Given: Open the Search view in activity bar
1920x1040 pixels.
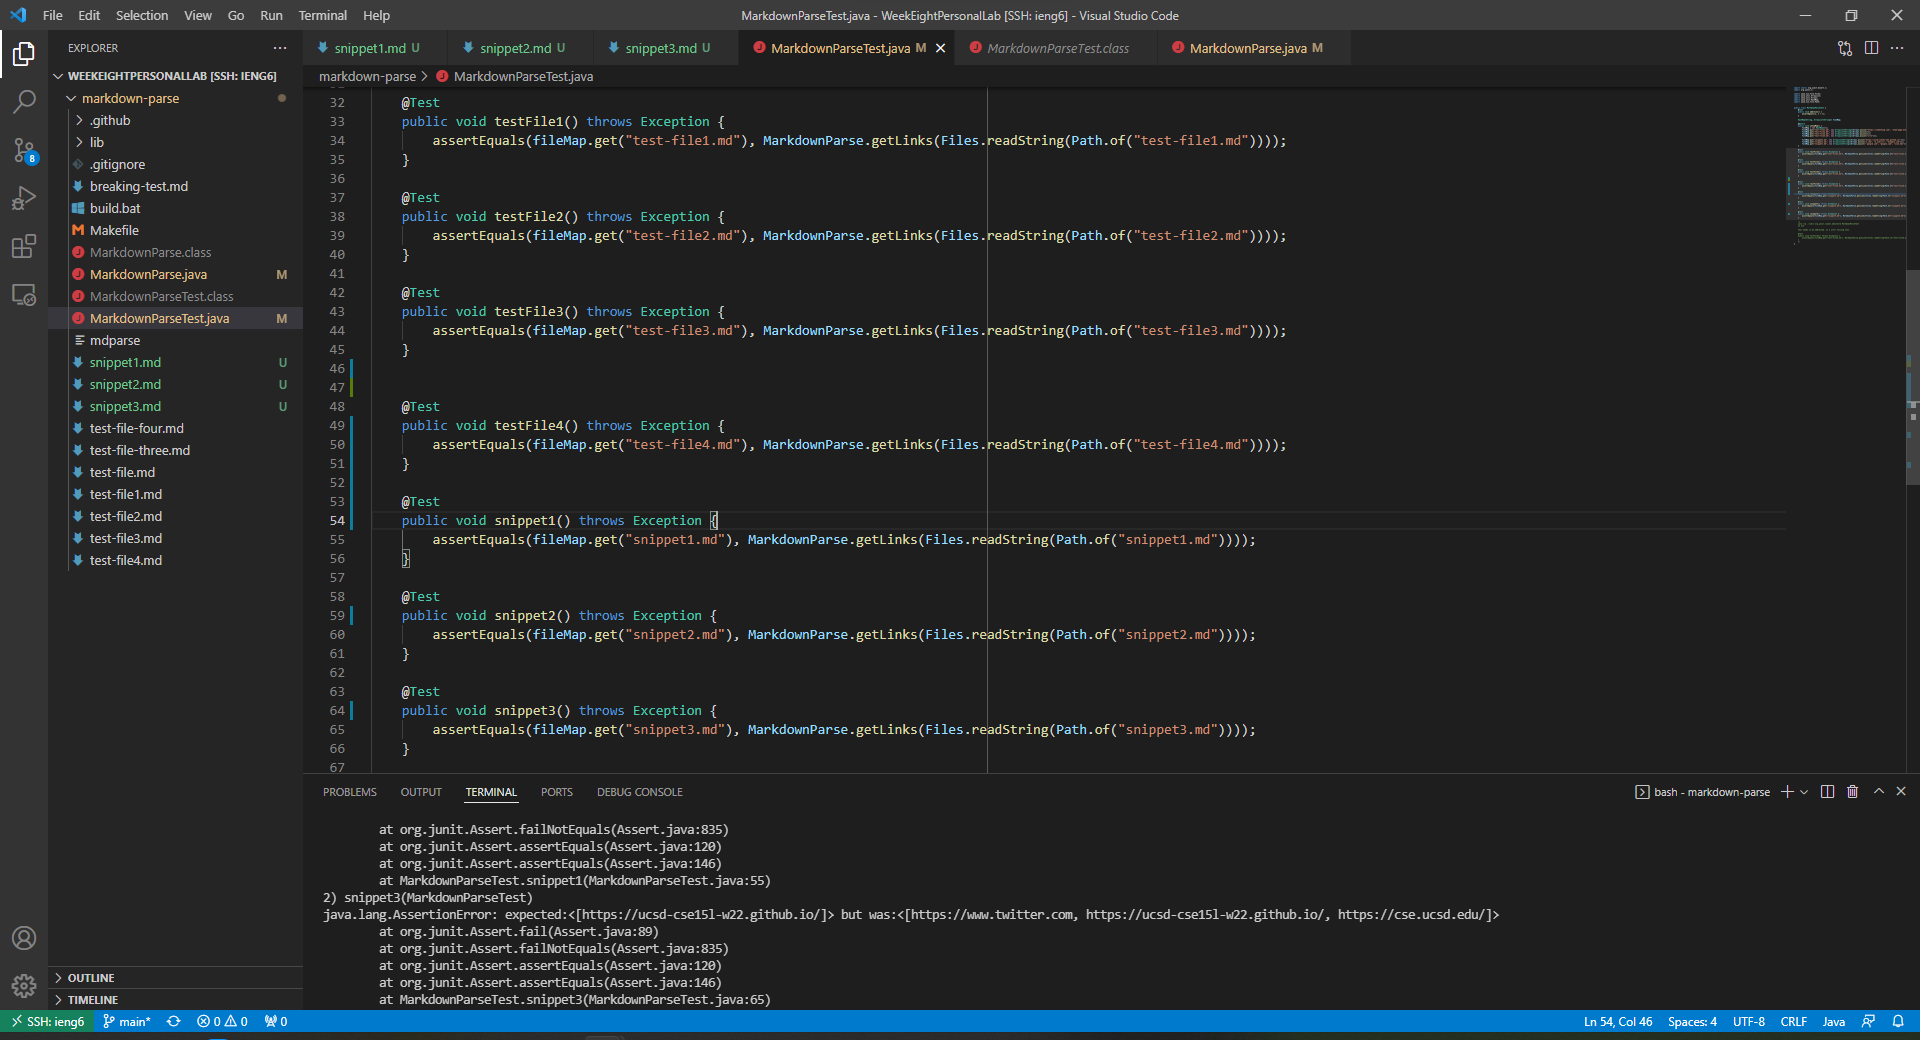Looking at the screenshot, I should point(24,101).
